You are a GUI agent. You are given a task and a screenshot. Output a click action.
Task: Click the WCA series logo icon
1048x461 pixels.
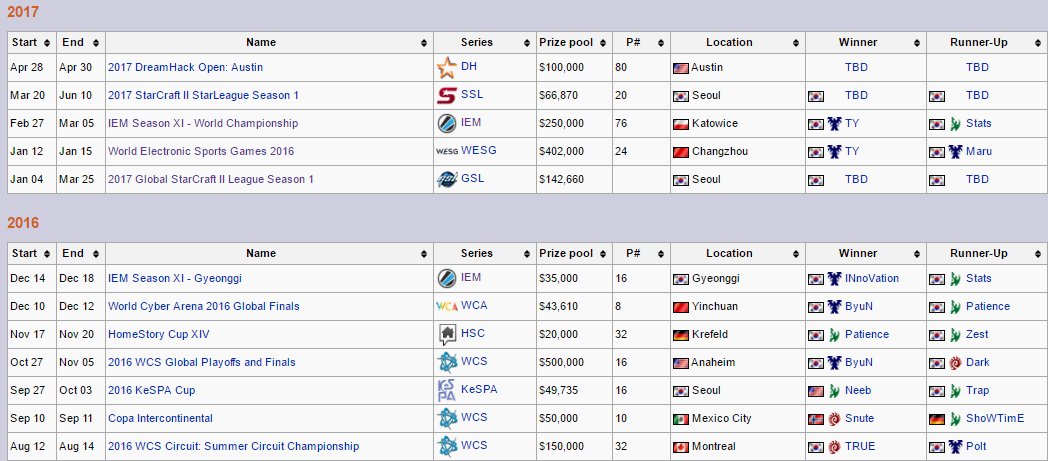446,307
